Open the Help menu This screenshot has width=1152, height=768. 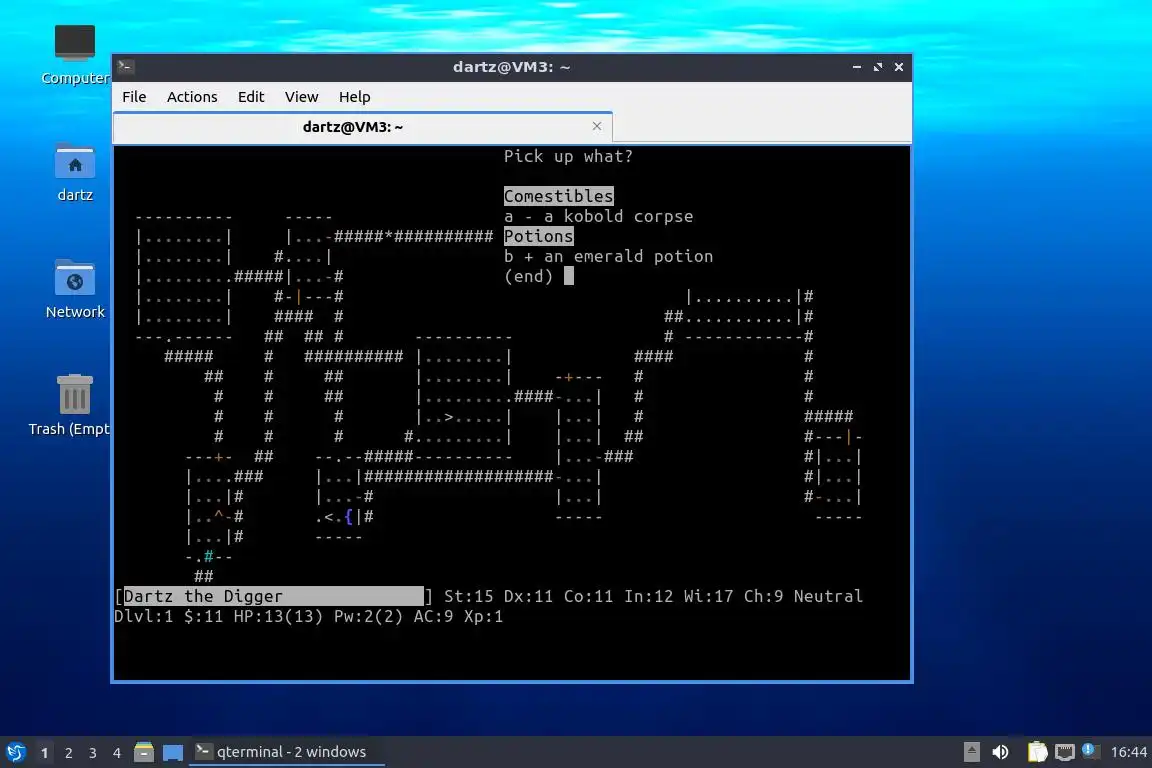tap(354, 97)
